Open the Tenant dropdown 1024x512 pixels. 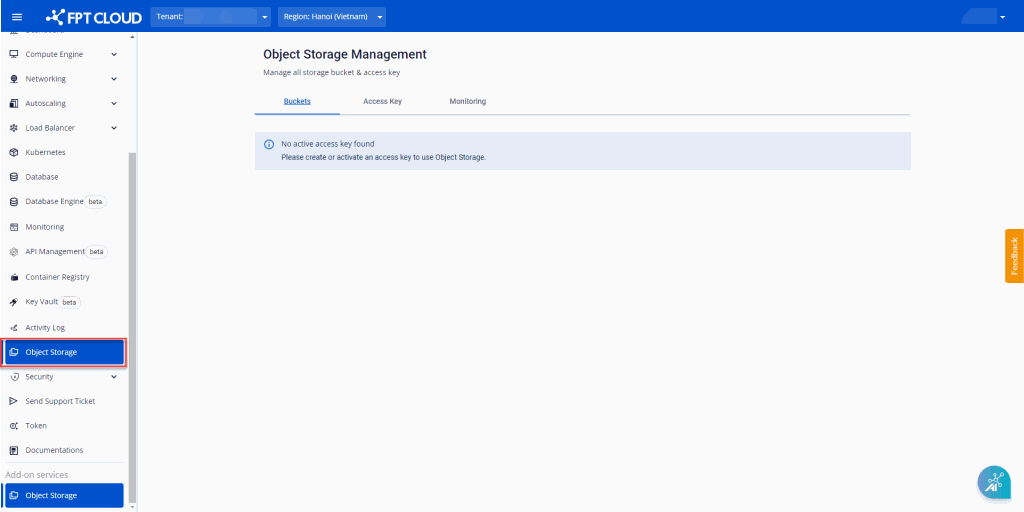(x=210, y=17)
